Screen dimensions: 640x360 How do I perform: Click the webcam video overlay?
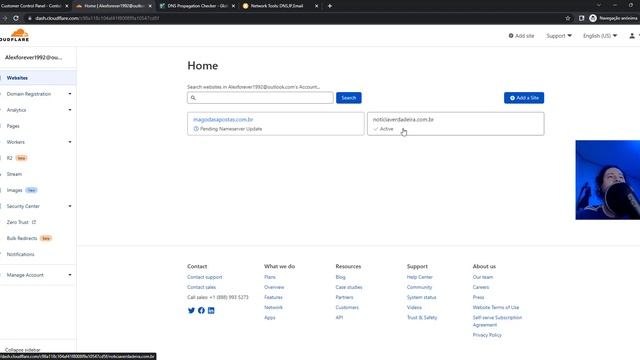pos(608,180)
